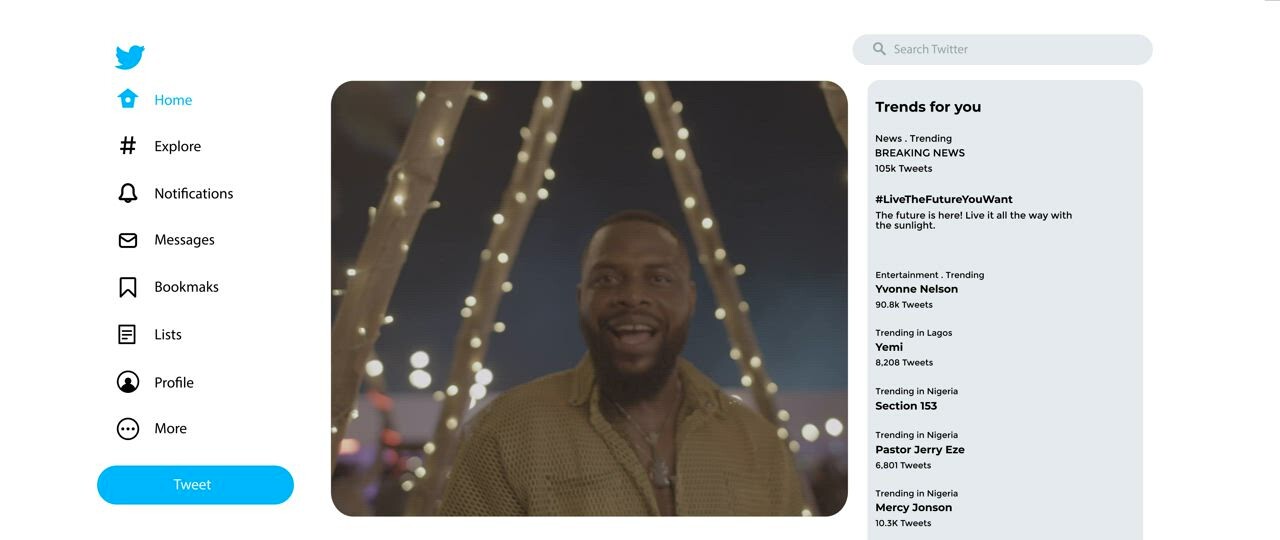The width and height of the screenshot is (1280, 540).
Task: Click the video of smiling man
Action: pos(589,298)
